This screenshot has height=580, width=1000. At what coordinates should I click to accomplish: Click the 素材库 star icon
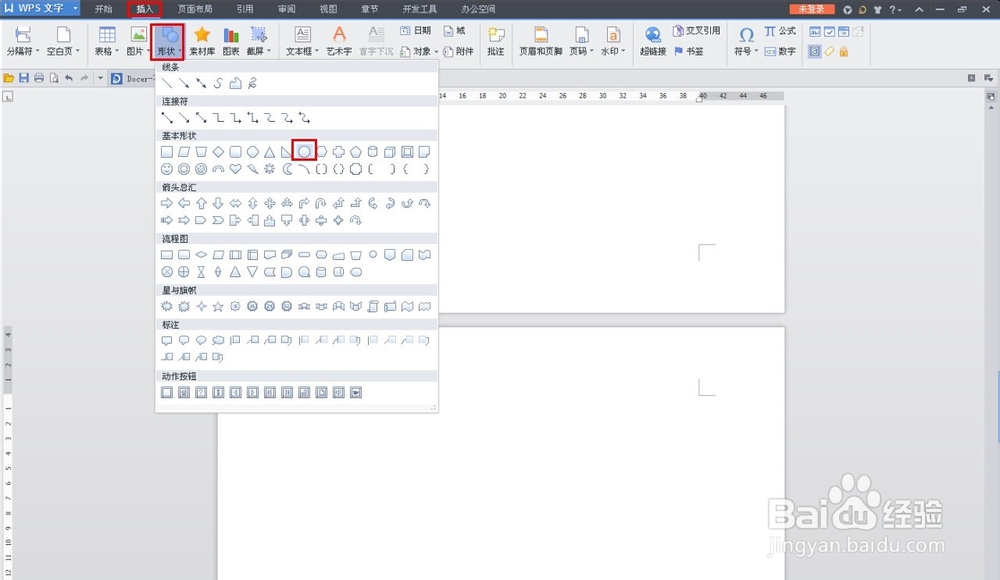[x=202, y=41]
